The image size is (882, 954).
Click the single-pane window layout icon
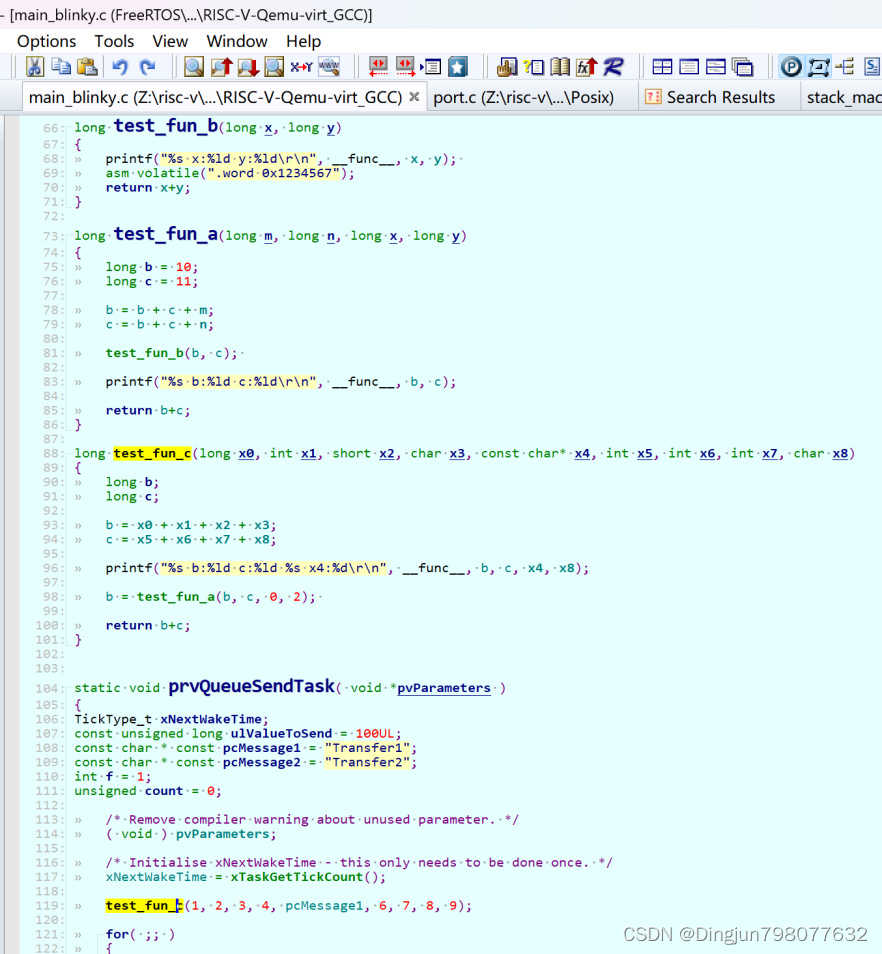689,66
